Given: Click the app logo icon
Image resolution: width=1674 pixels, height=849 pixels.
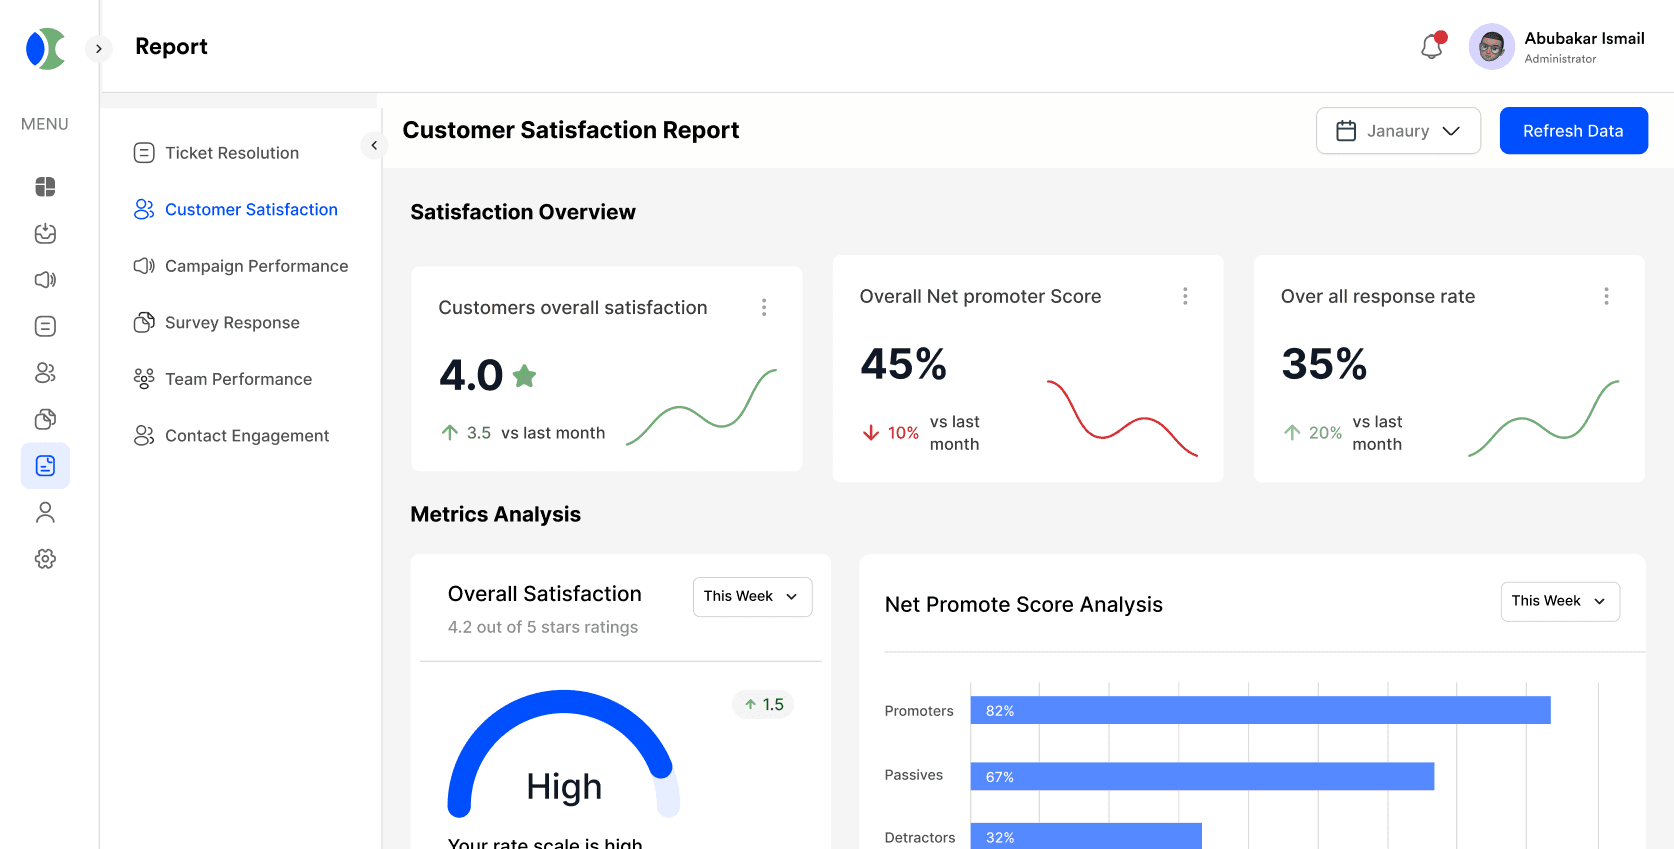Looking at the screenshot, I should tap(46, 48).
